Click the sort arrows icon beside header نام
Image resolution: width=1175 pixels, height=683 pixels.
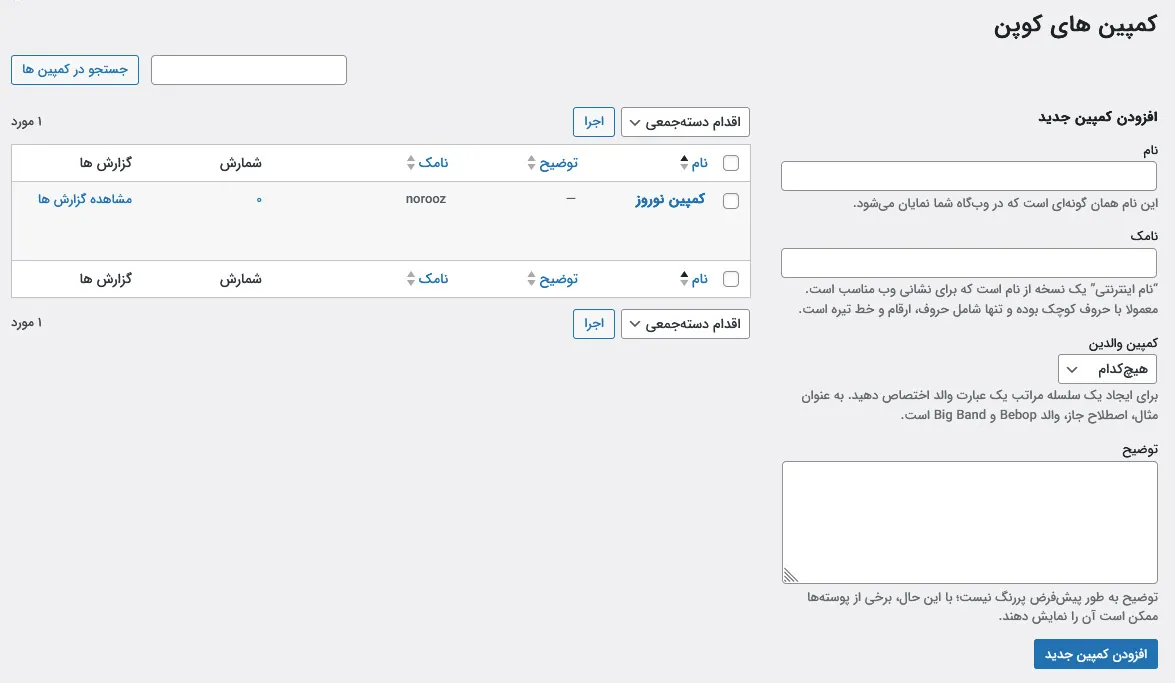pos(684,163)
